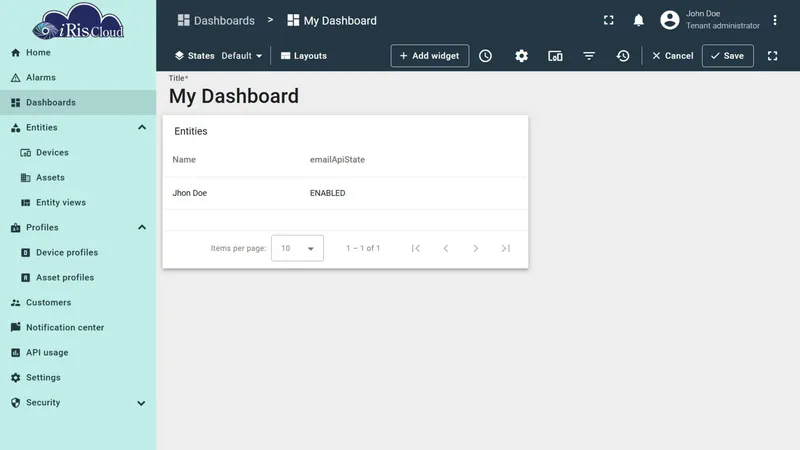Open John Doe user avatar

pyautogui.click(x=670, y=20)
